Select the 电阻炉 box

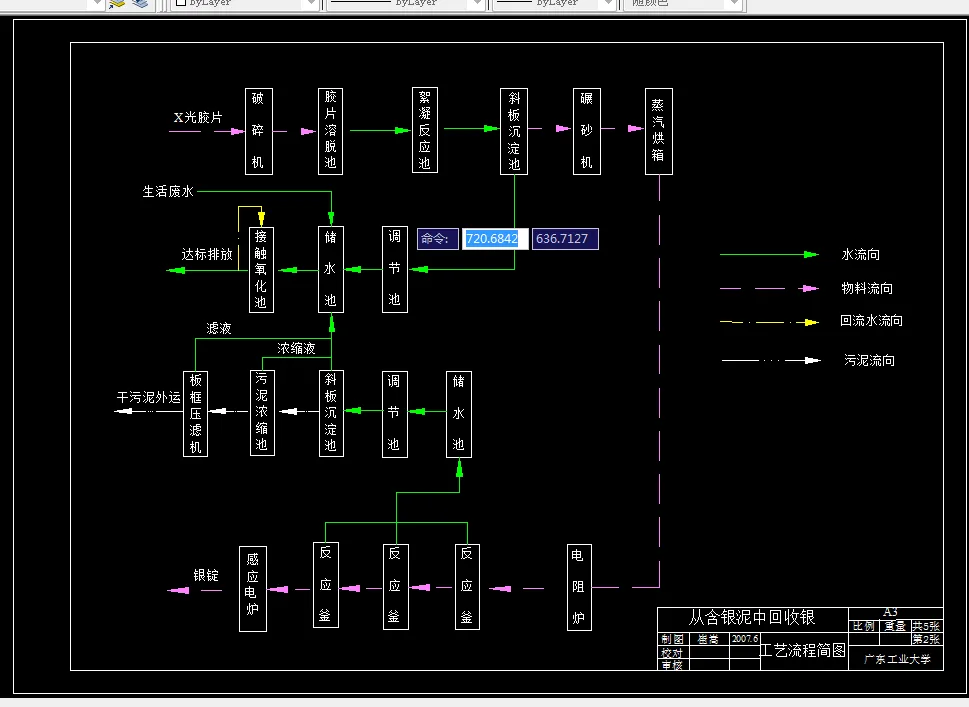(x=579, y=587)
